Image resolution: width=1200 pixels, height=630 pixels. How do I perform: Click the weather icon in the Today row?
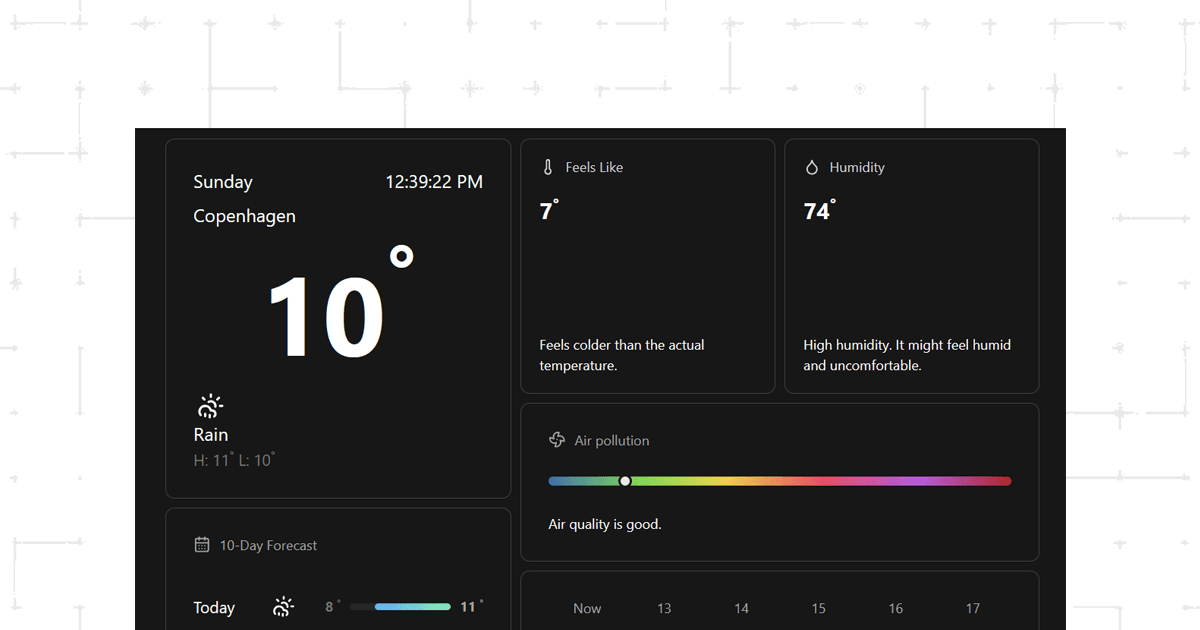(284, 607)
